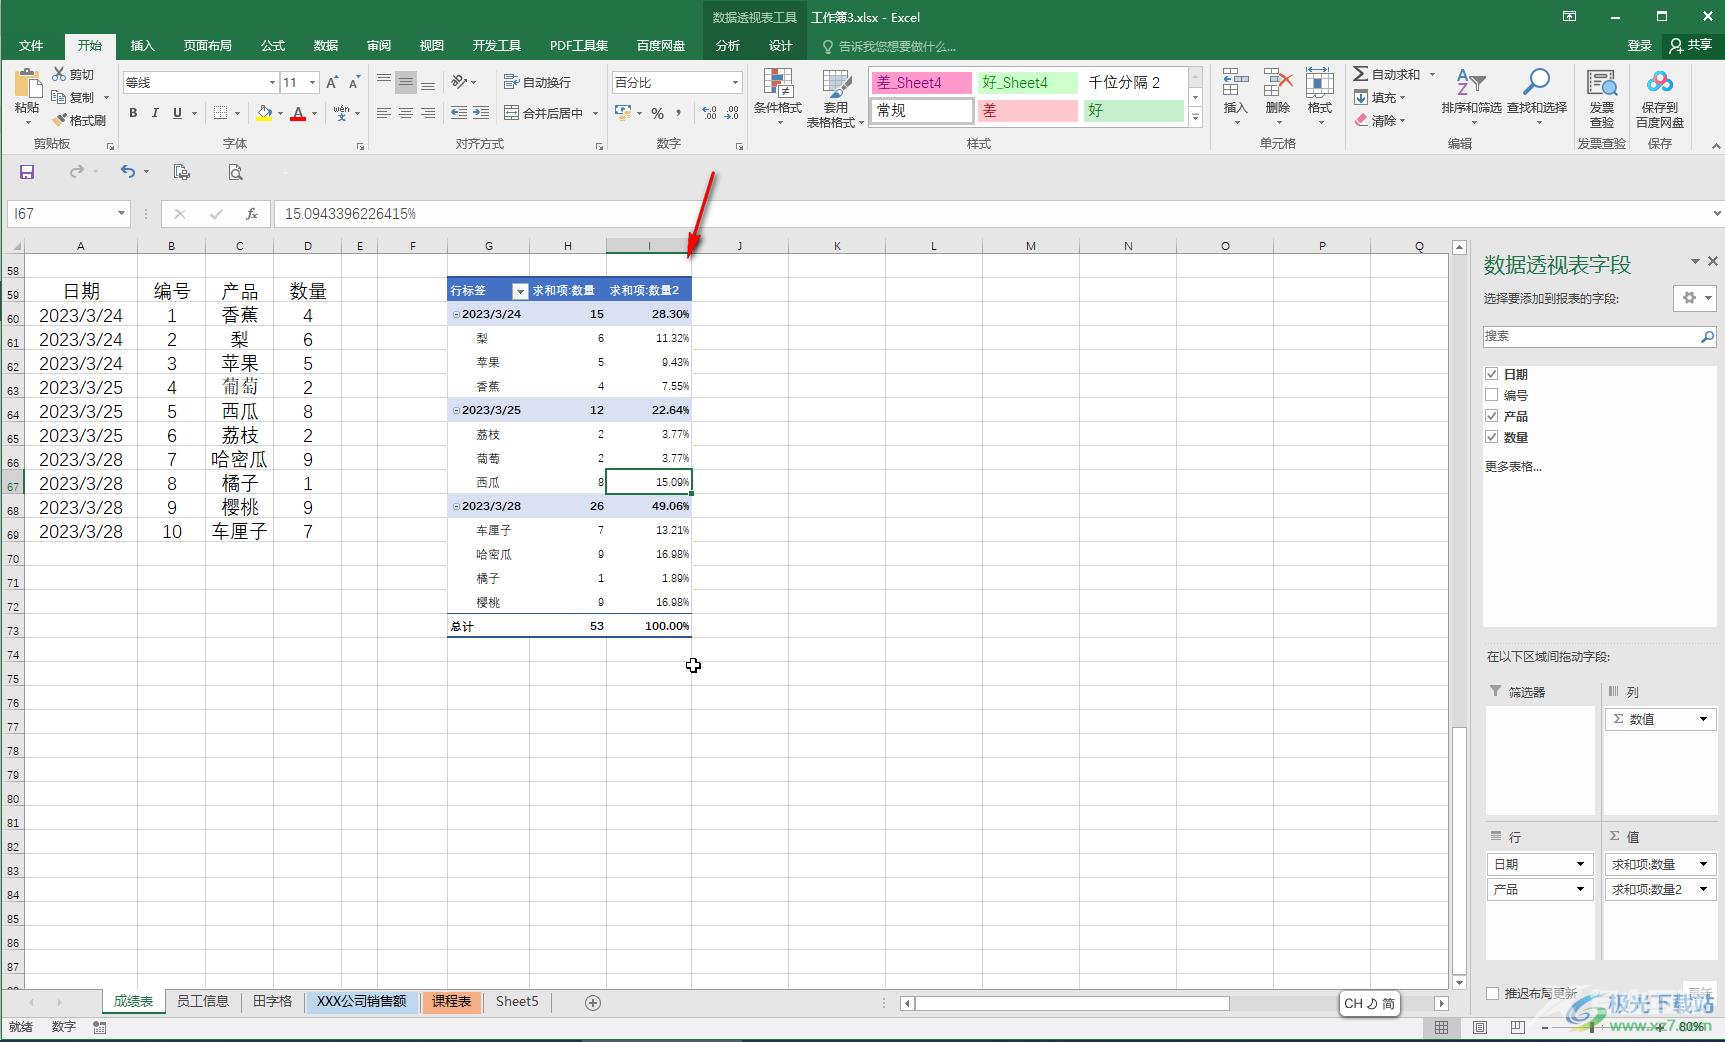Click the Save icon in quick access toolbar
The width and height of the screenshot is (1725, 1042).
click(x=27, y=172)
